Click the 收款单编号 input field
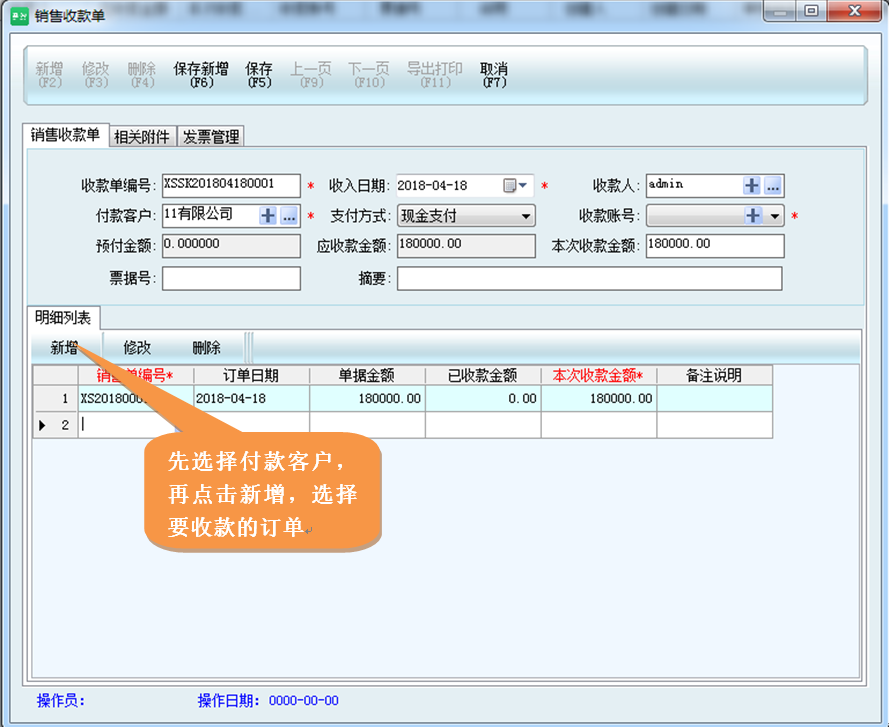Screen dimensions: 889x728 click(x=231, y=185)
